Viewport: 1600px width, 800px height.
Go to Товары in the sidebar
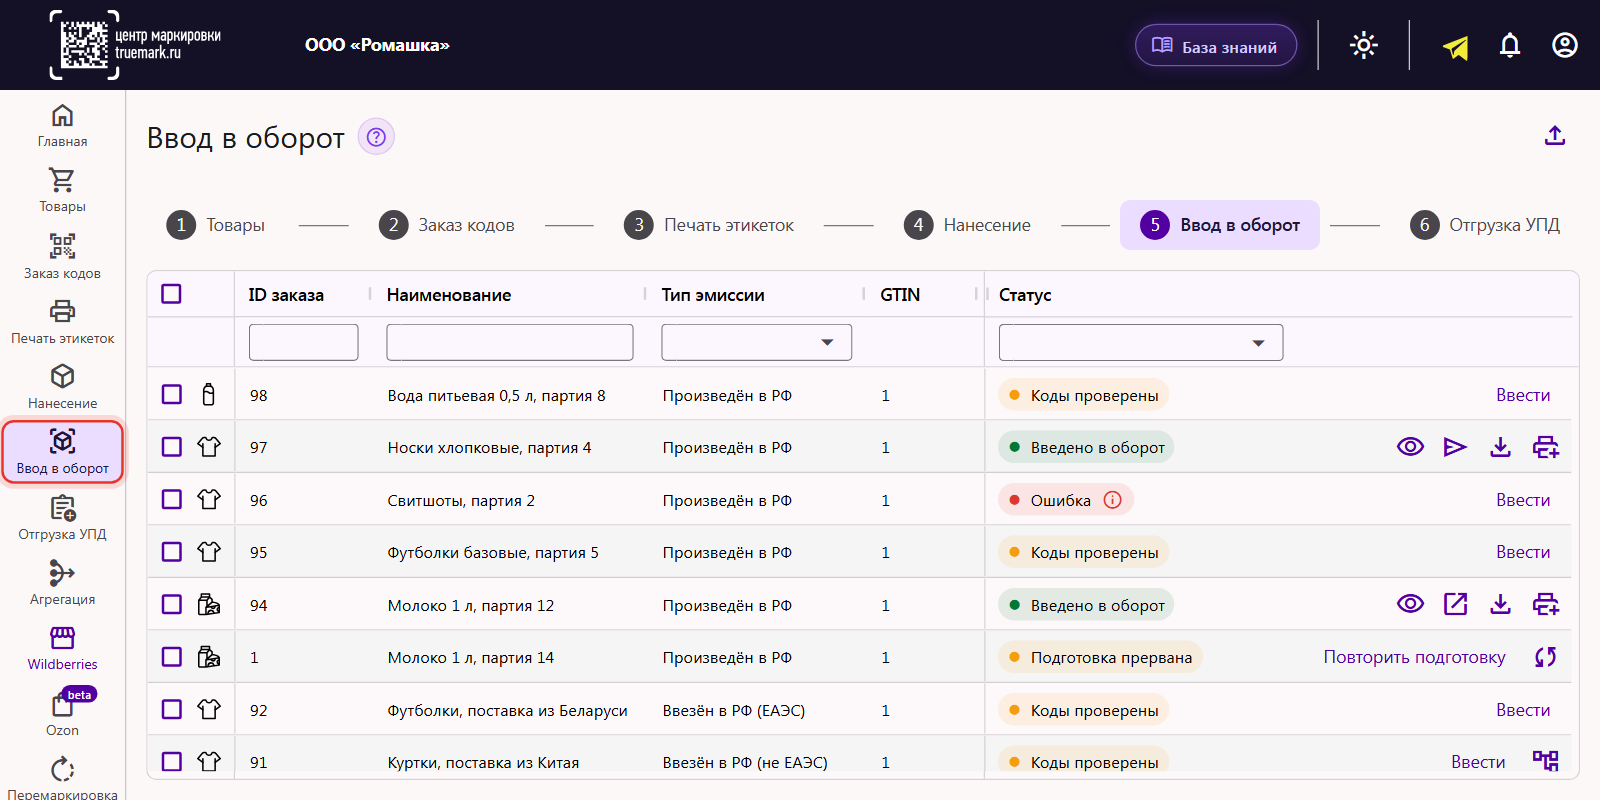(62, 191)
